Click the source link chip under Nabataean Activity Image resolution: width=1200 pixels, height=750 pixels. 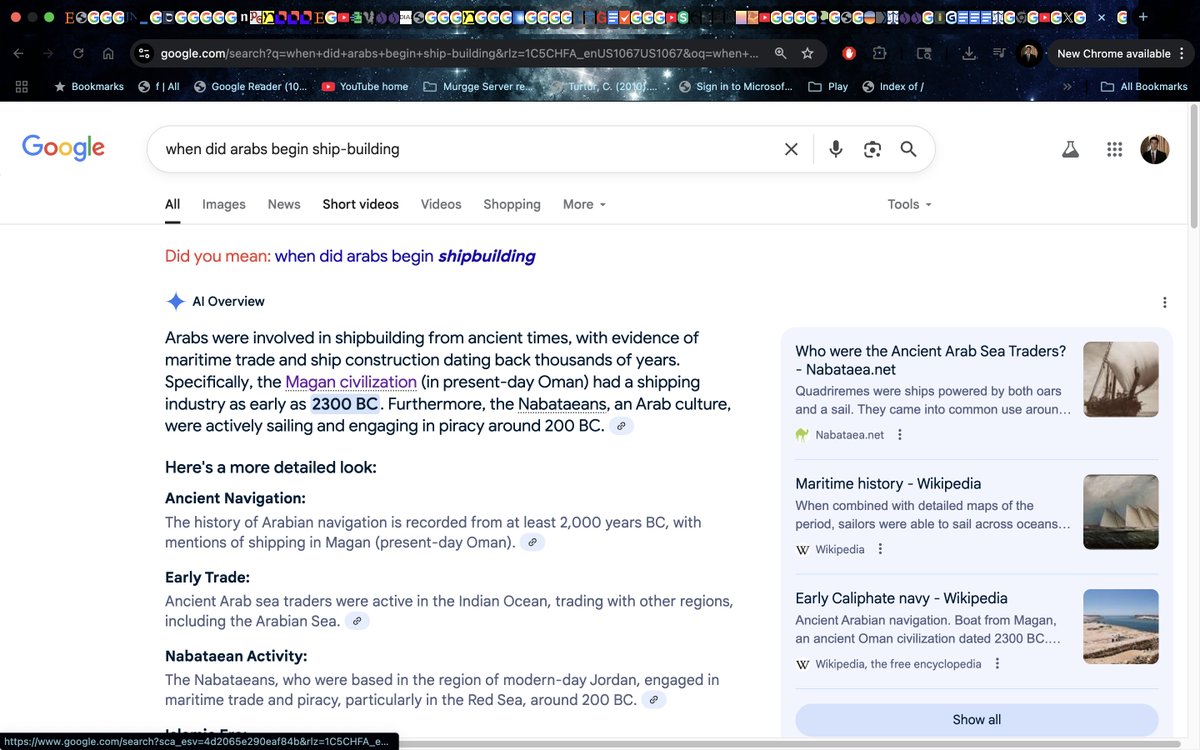coord(653,701)
